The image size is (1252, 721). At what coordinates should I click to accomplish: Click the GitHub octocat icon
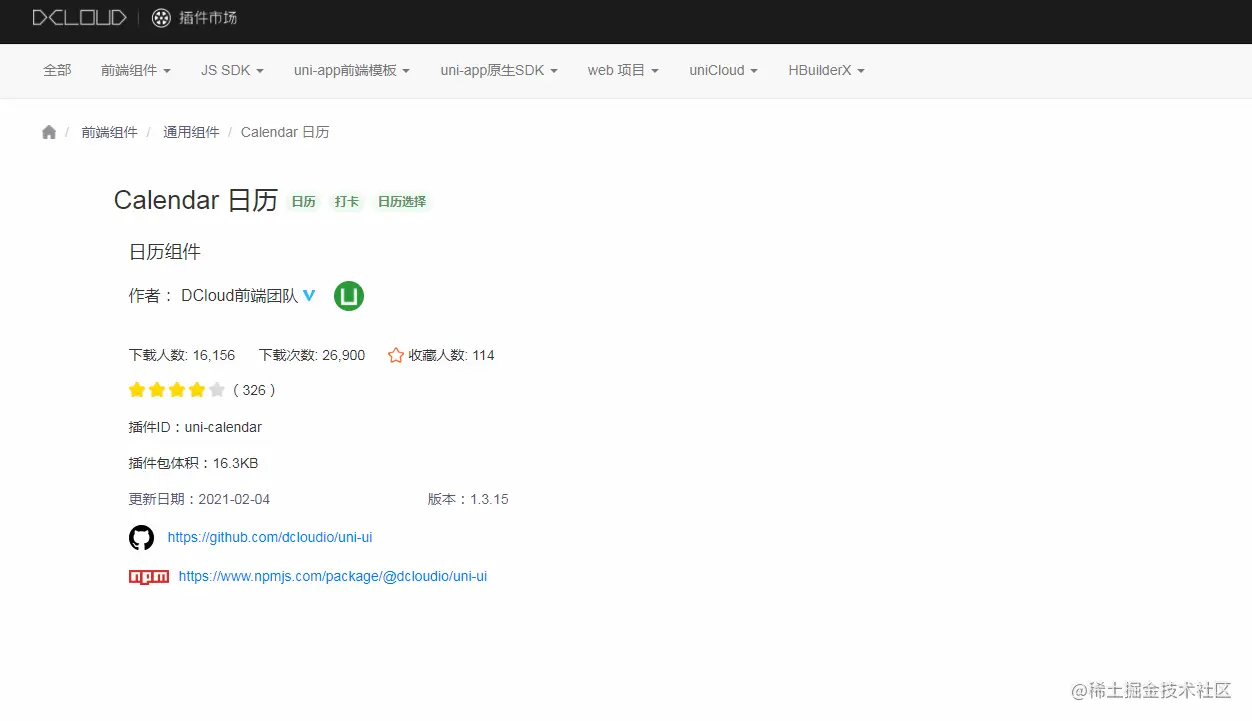pyautogui.click(x=142, y=538)
